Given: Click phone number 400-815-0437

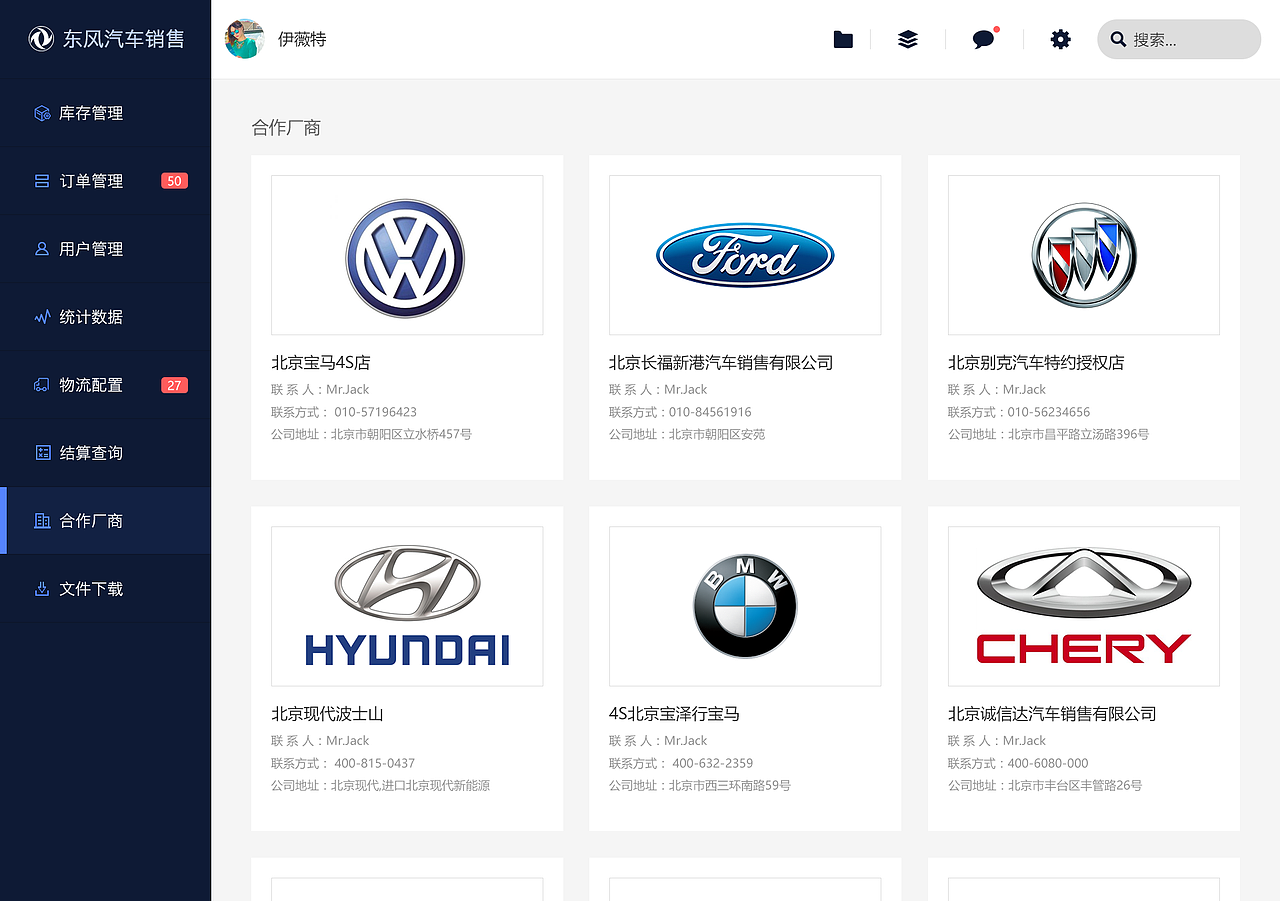Looking at the screenshot, I should point(375,763).
